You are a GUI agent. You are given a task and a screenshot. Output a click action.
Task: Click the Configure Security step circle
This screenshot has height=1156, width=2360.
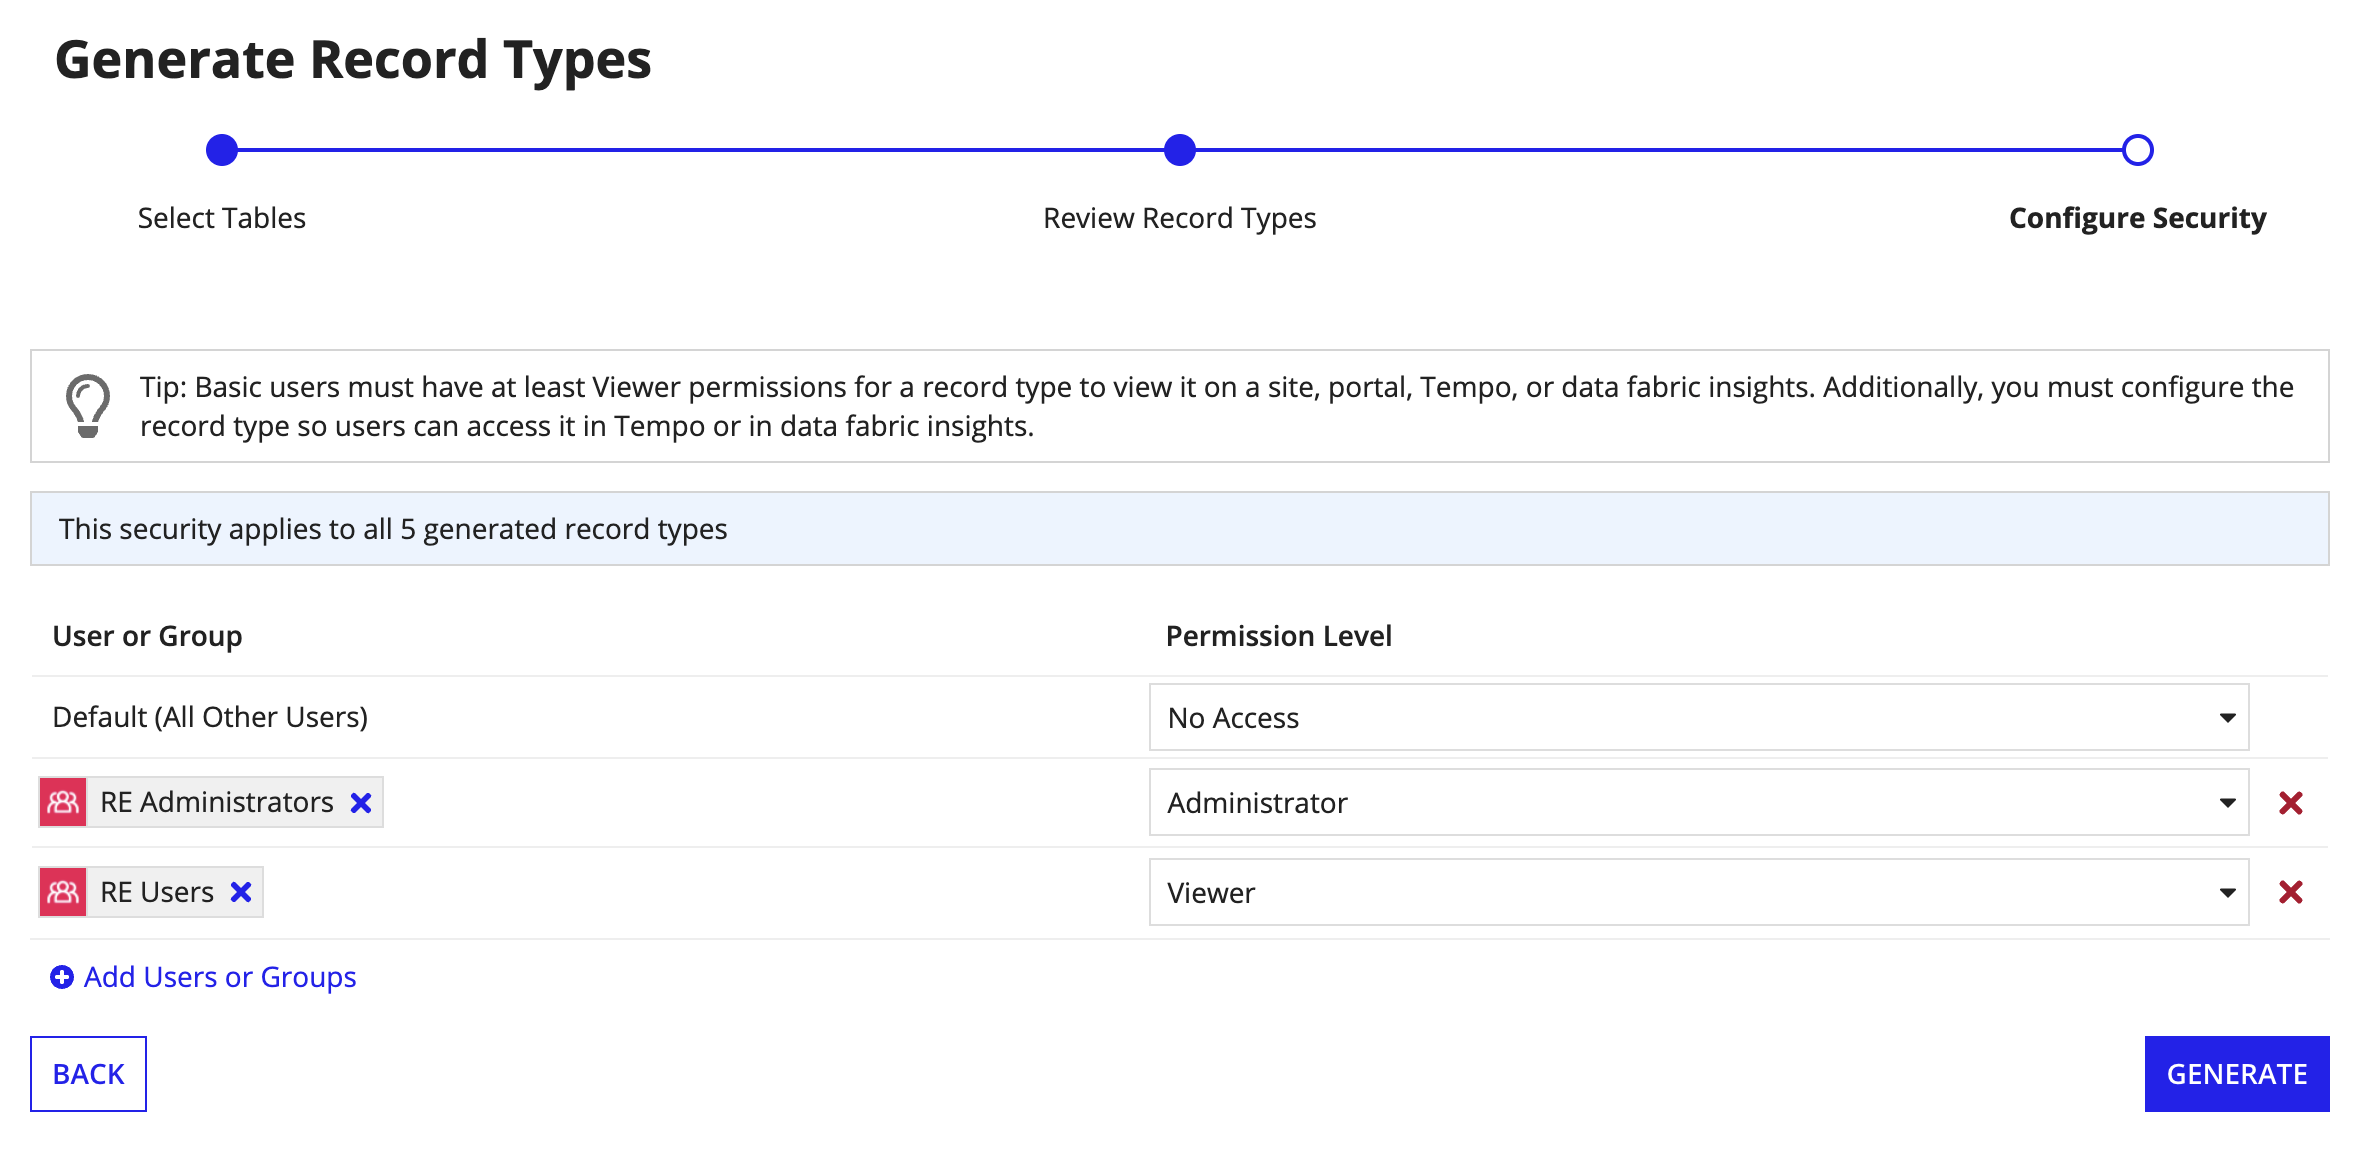coord(2138,150)
